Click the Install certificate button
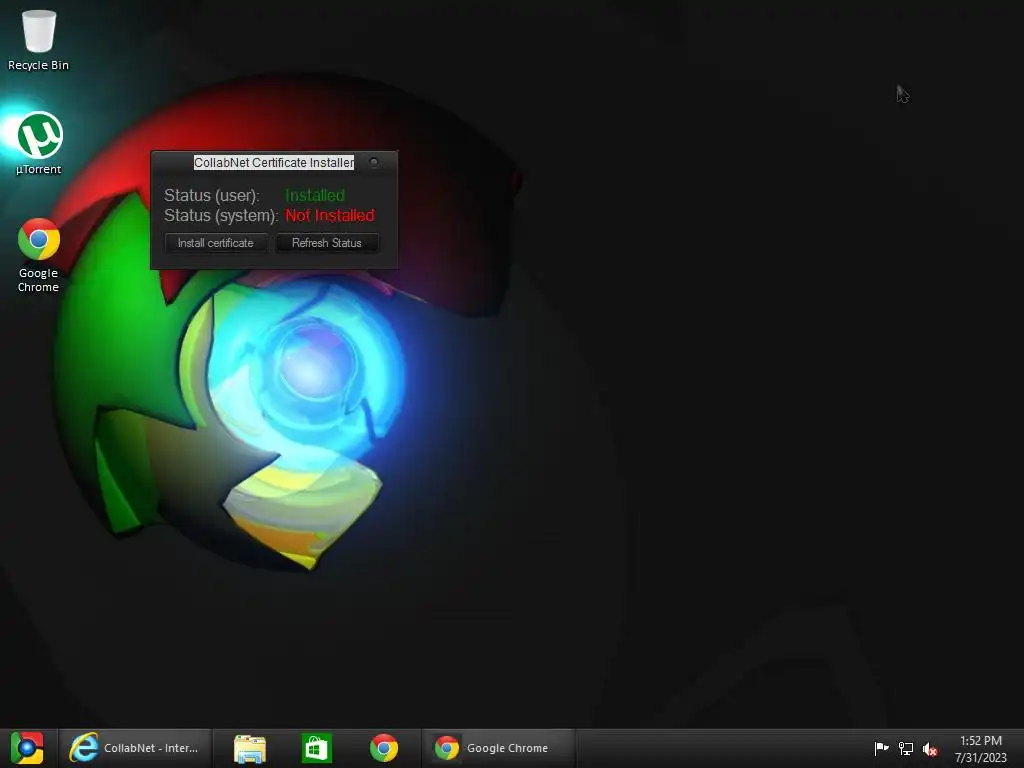 [216, 243]
